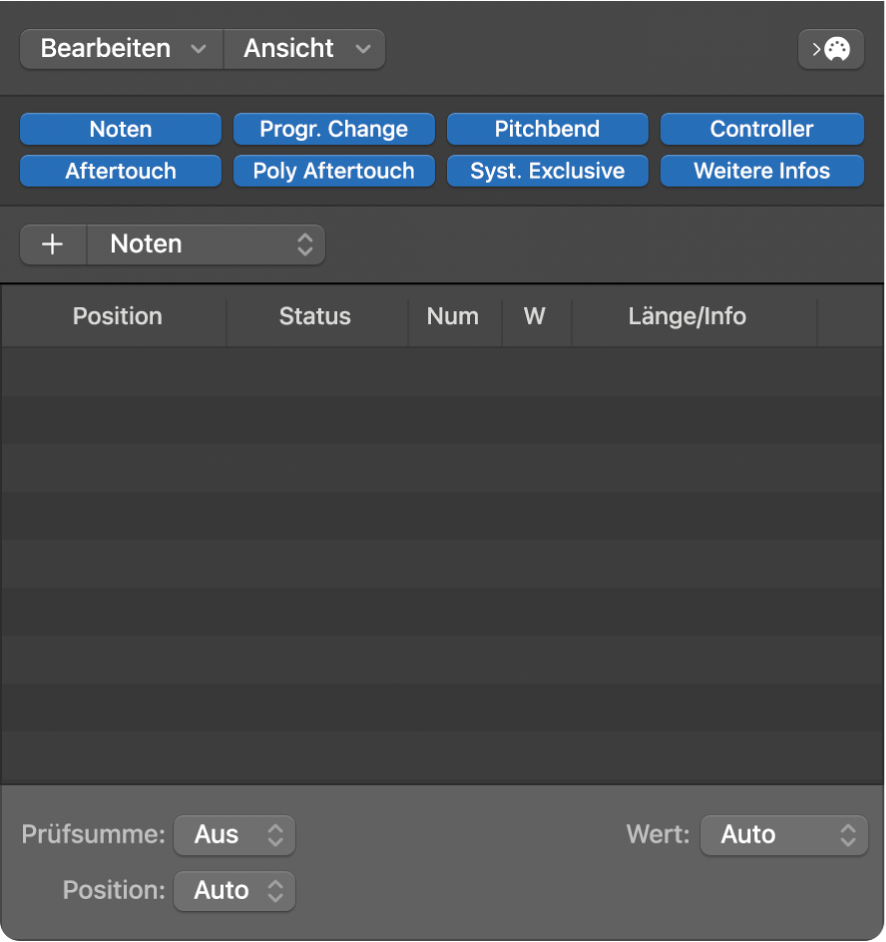Disable the Aftertouch event filter
This screenshot has height=942, width=886.
(120, 171)
